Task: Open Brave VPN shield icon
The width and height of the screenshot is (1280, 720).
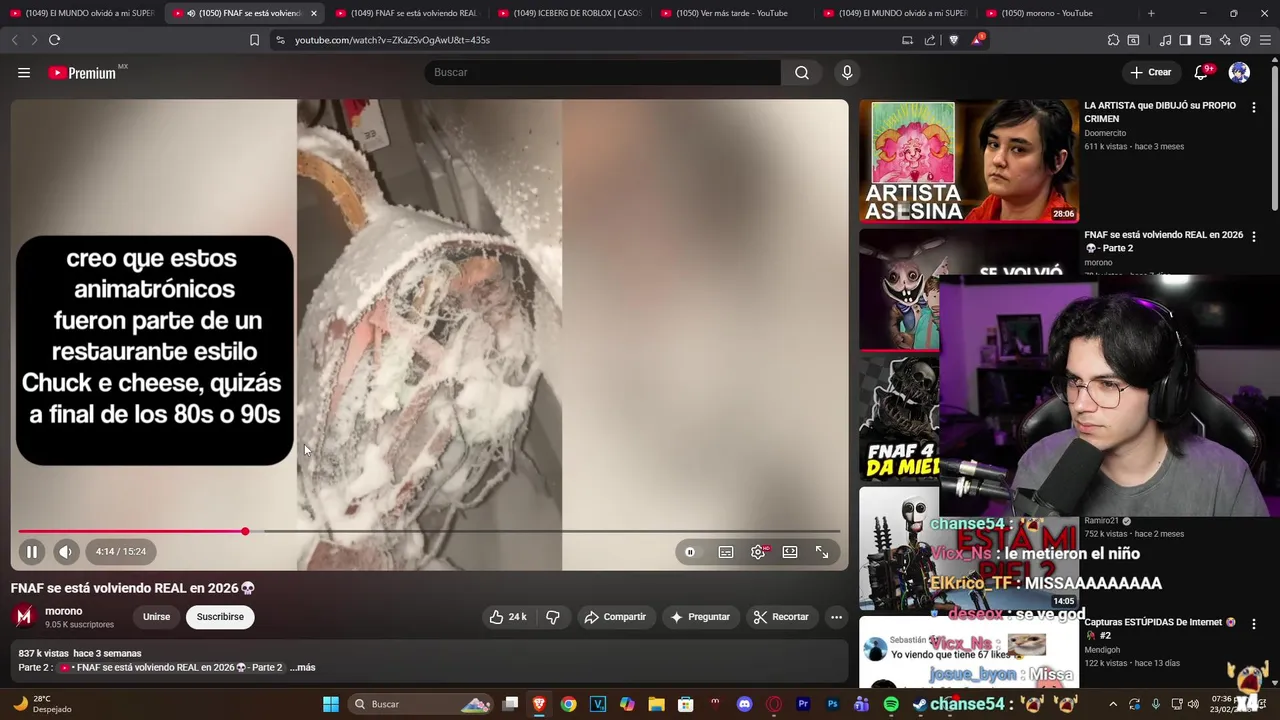Action: pyautogui.click(x=1245, y=40)
